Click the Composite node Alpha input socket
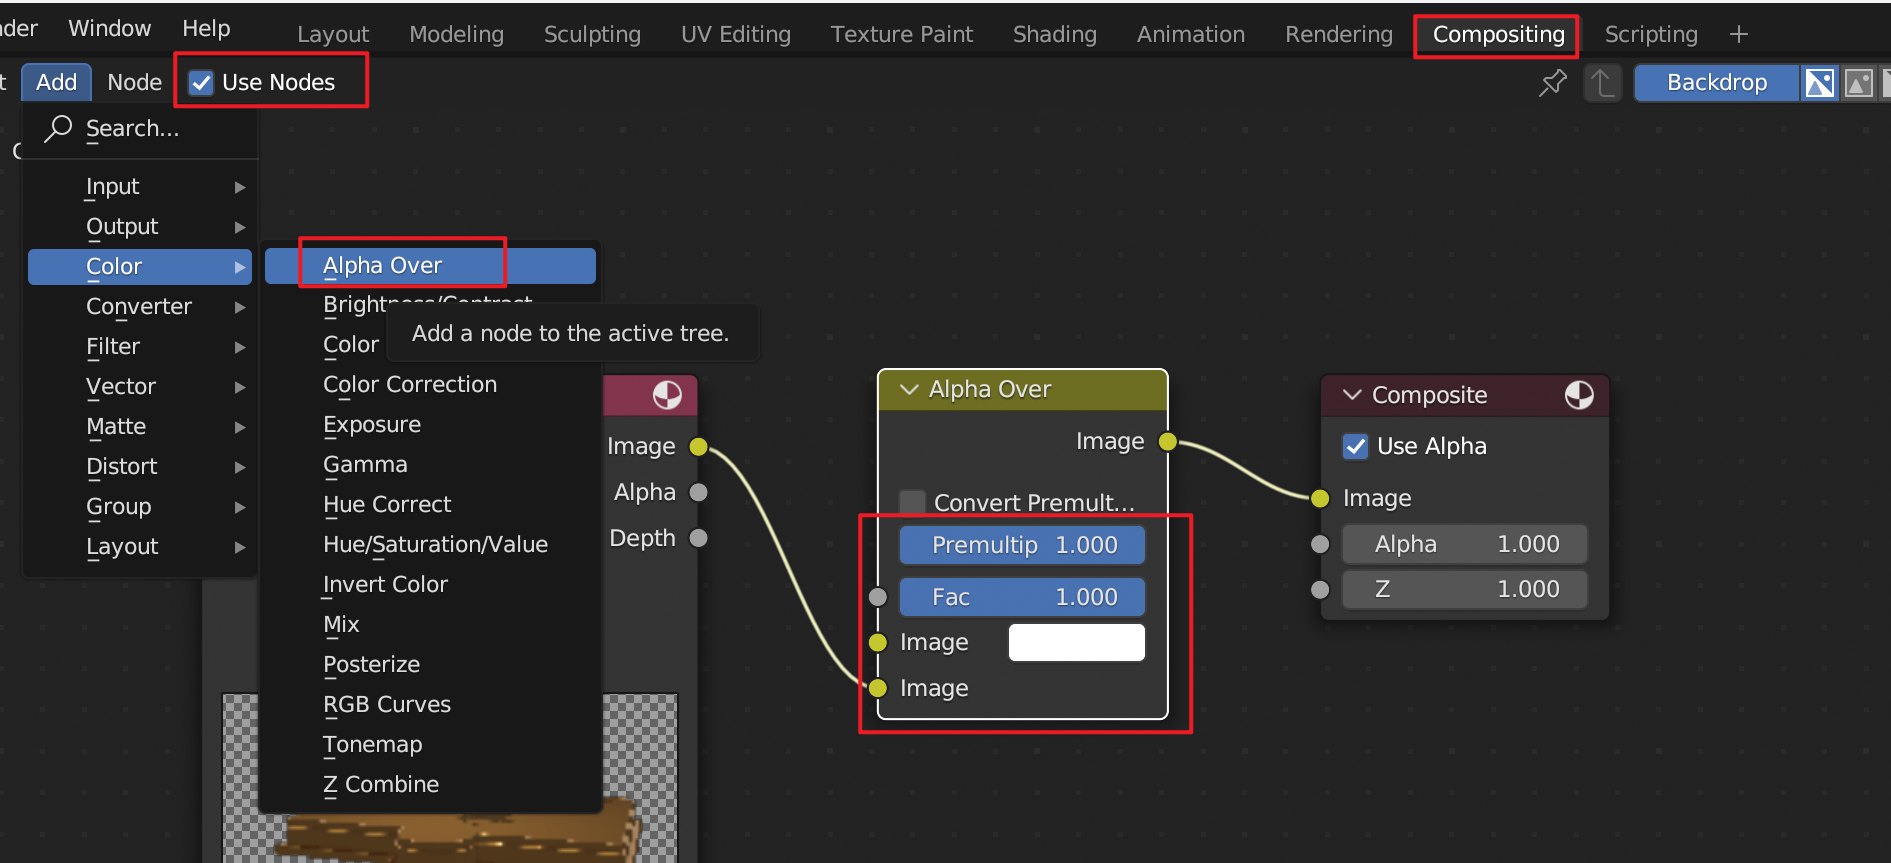The height and width of the screenshot is (863, 1891). (x=1320, y=544)
